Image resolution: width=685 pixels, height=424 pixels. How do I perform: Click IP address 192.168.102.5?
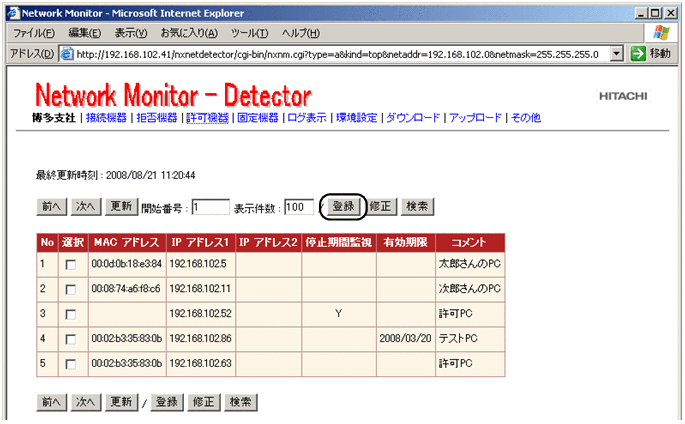(x=198, y=264)
